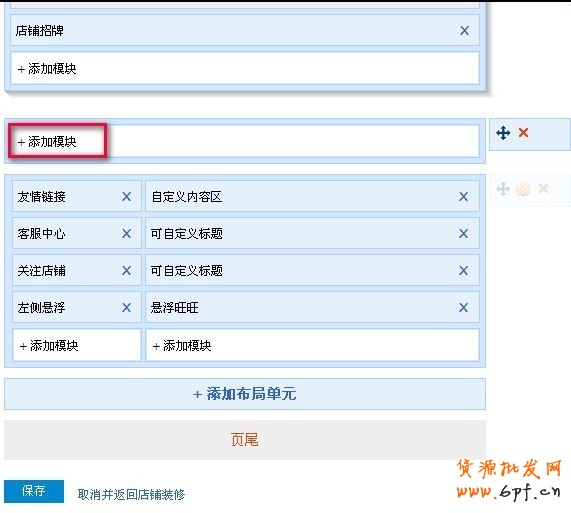Delete the layout unit with the red X
Screen dimensions: 571x513
point(523,133)
